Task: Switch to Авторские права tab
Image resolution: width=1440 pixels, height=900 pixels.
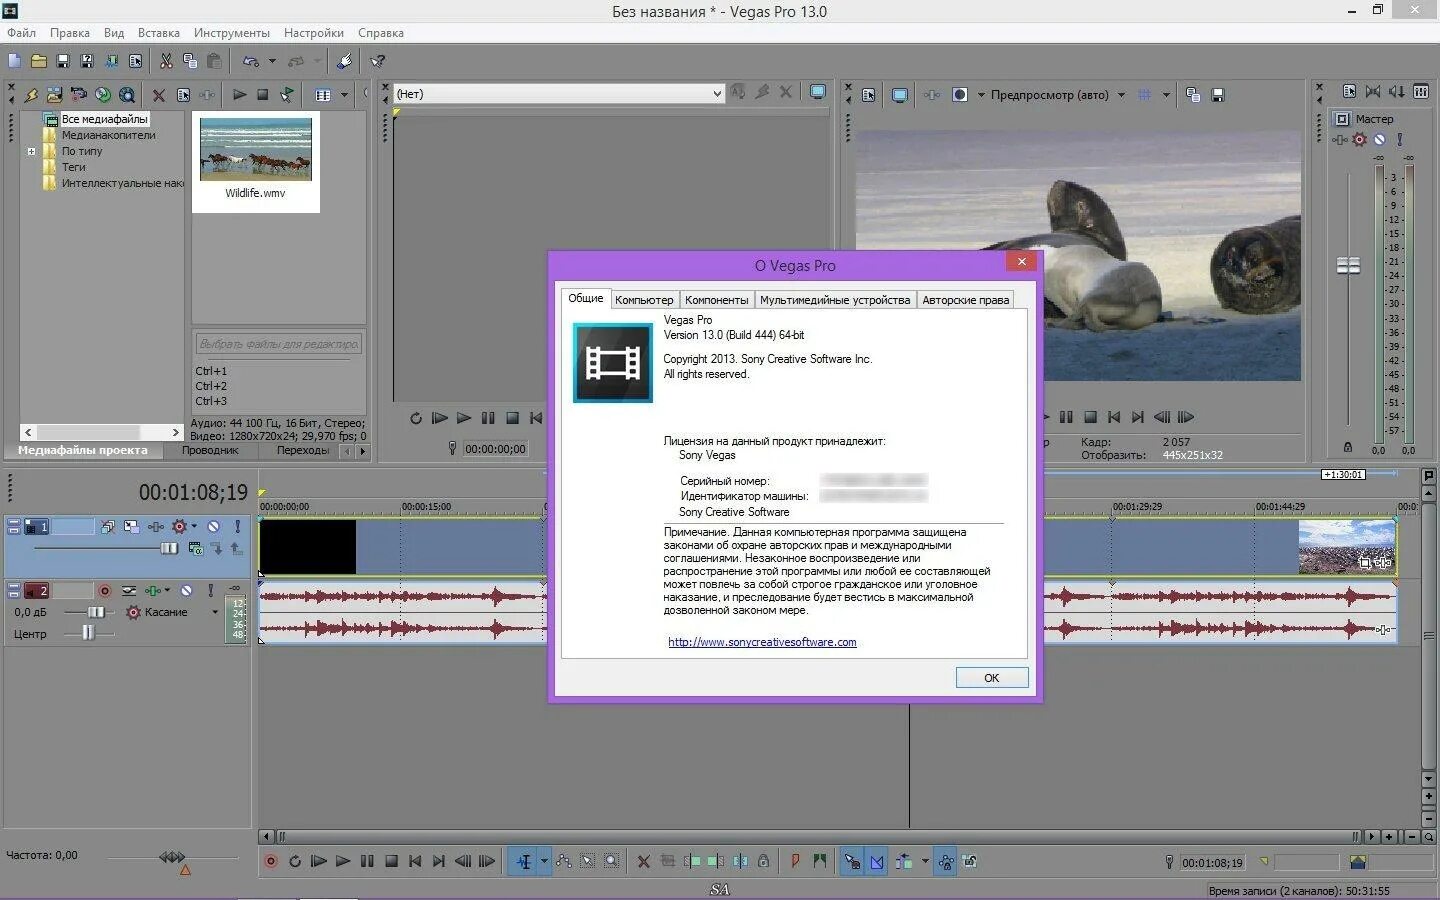Action: 965,300
